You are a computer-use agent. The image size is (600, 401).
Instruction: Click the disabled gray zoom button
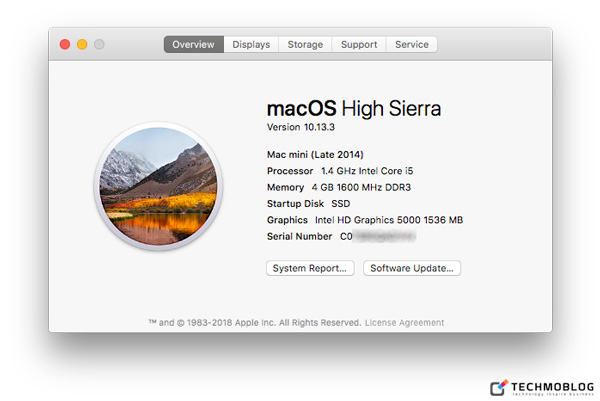point(99,44)
